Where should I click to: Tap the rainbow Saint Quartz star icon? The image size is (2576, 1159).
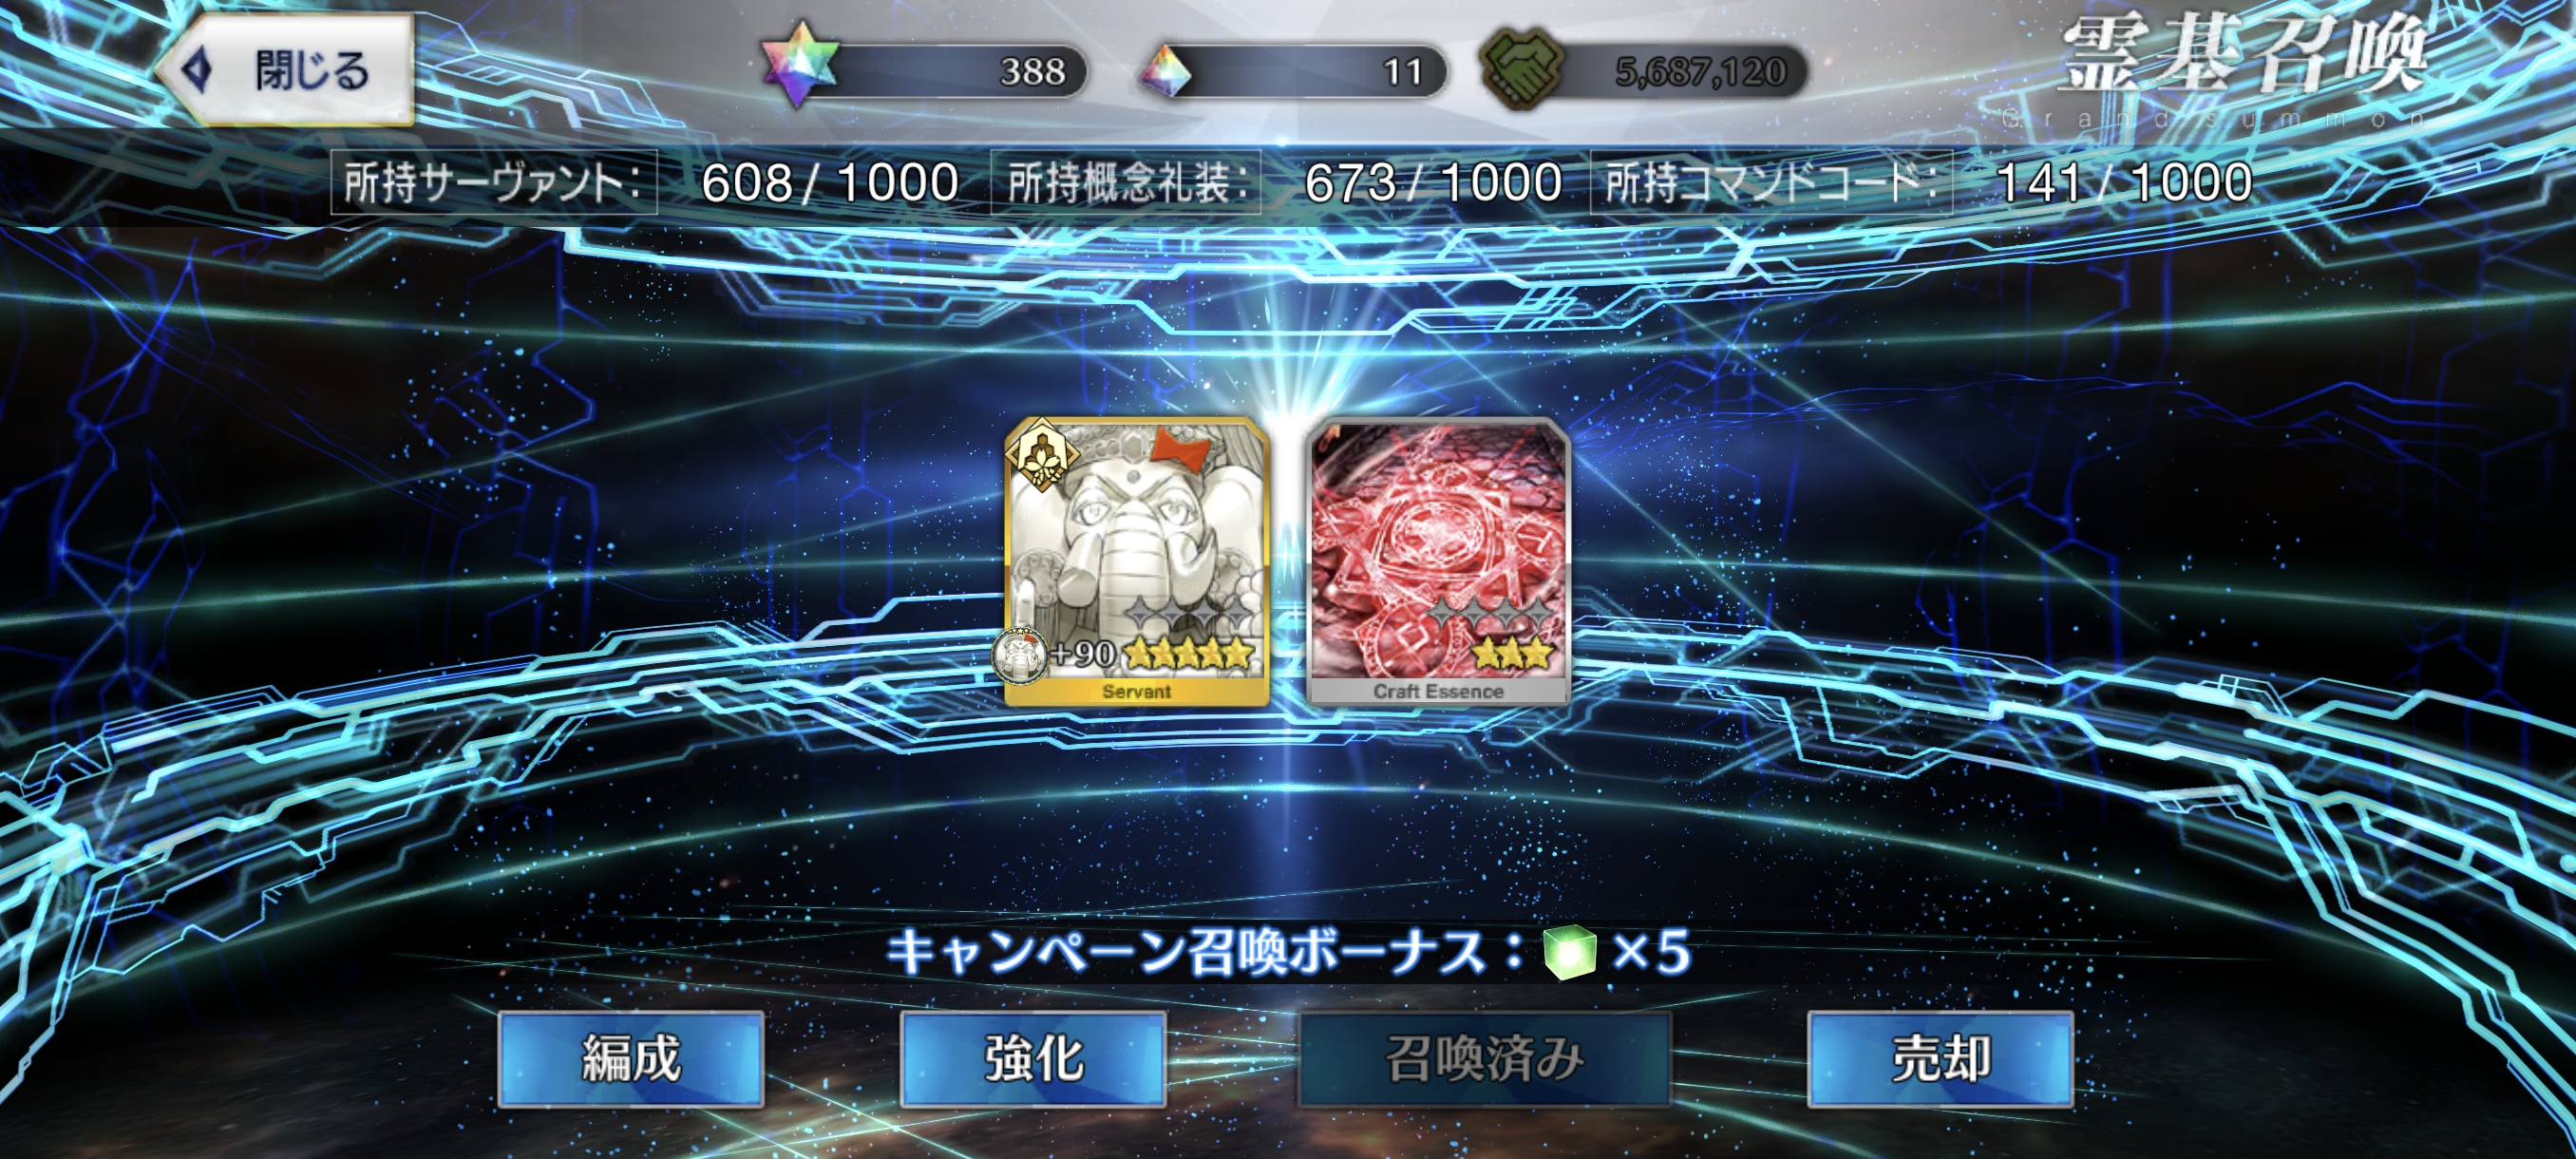click(x=800, y=66)
